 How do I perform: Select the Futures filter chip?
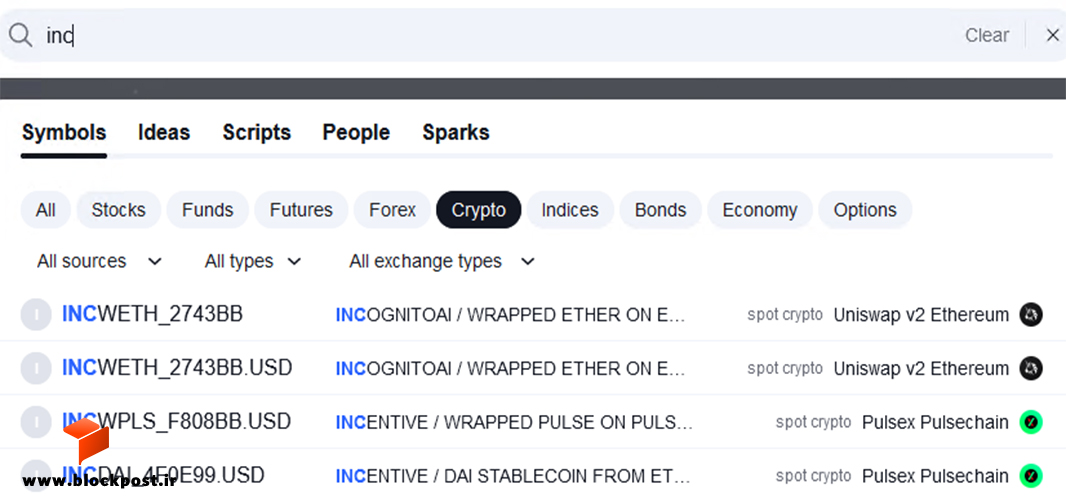point(301,210)
